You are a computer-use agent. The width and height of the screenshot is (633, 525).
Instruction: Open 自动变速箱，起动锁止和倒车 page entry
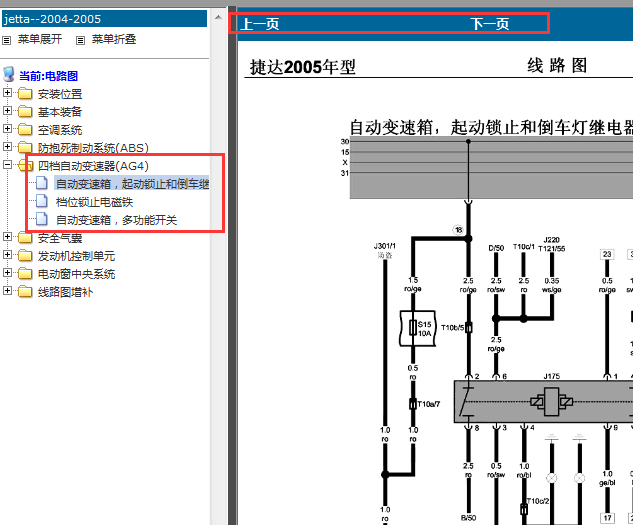point(132,184)
